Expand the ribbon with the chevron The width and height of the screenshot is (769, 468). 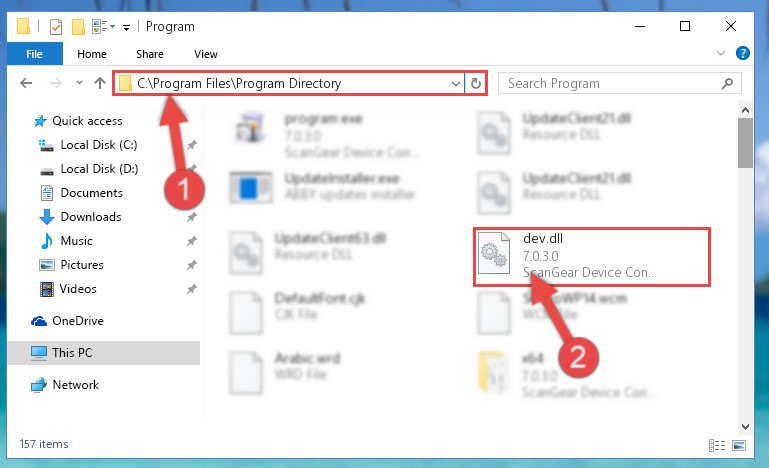(x=720, y=53)
